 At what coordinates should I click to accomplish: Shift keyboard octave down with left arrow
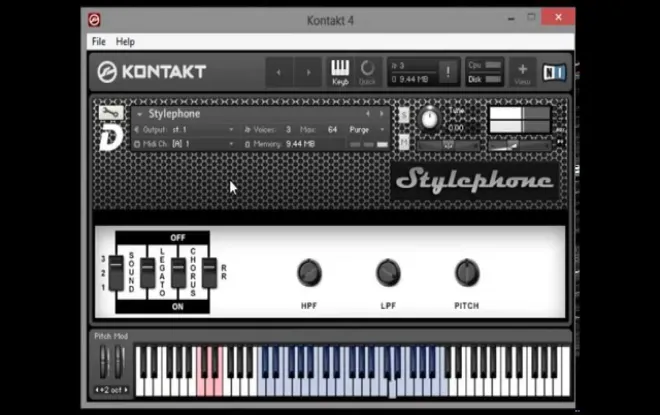(97, 390)
